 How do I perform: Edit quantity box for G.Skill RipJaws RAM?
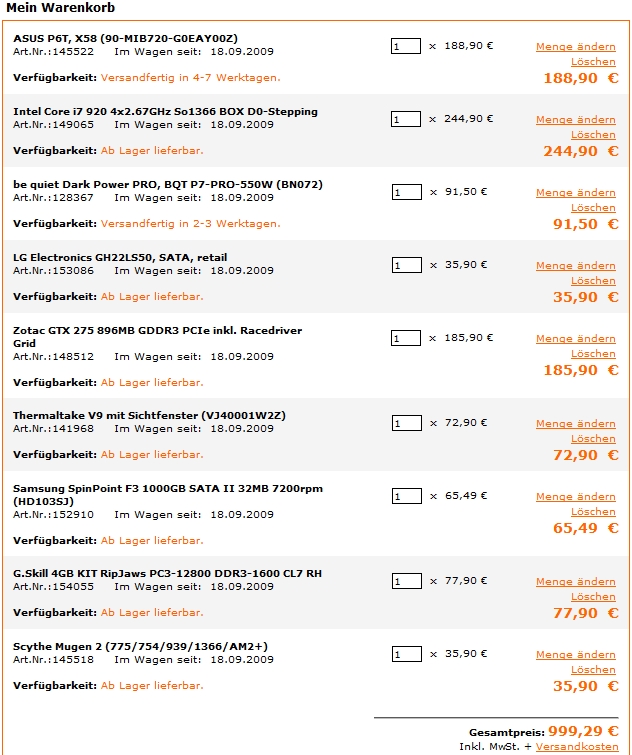tap(407, 581)
